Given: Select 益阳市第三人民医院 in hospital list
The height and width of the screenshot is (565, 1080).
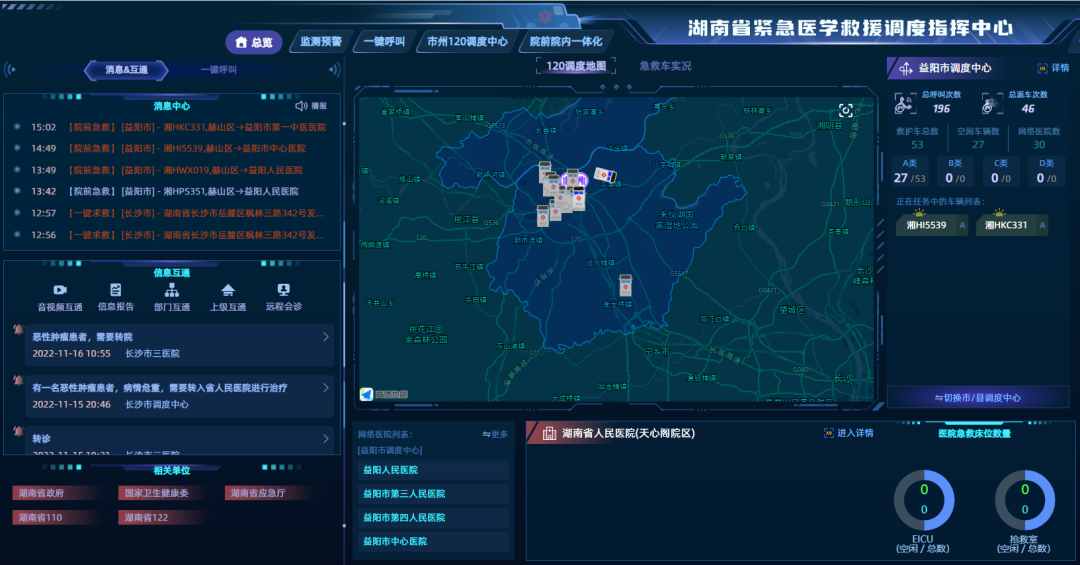Looking at the screenshot, I should click(433, 494).
